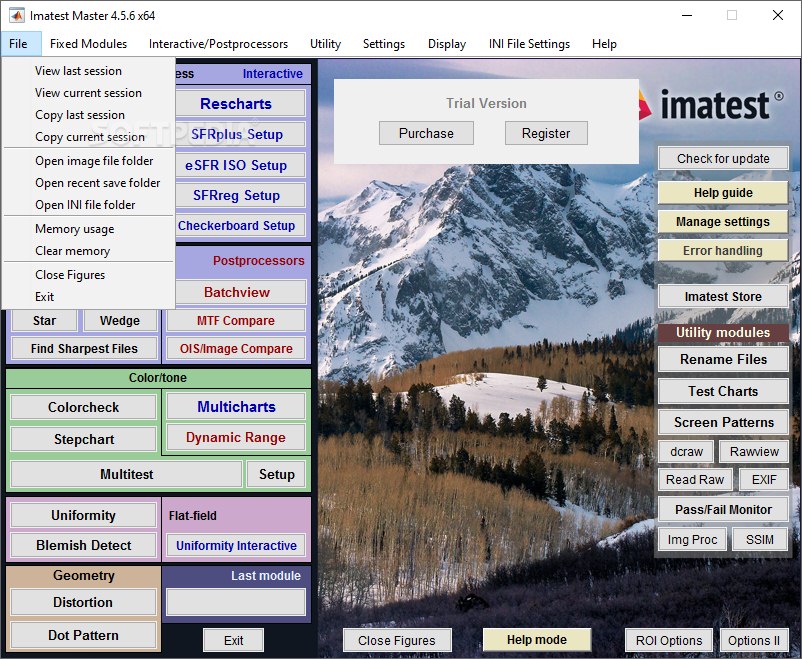Choose Open recent save folder
Viewport: 802px width, 659px height.
coord(88,183)
